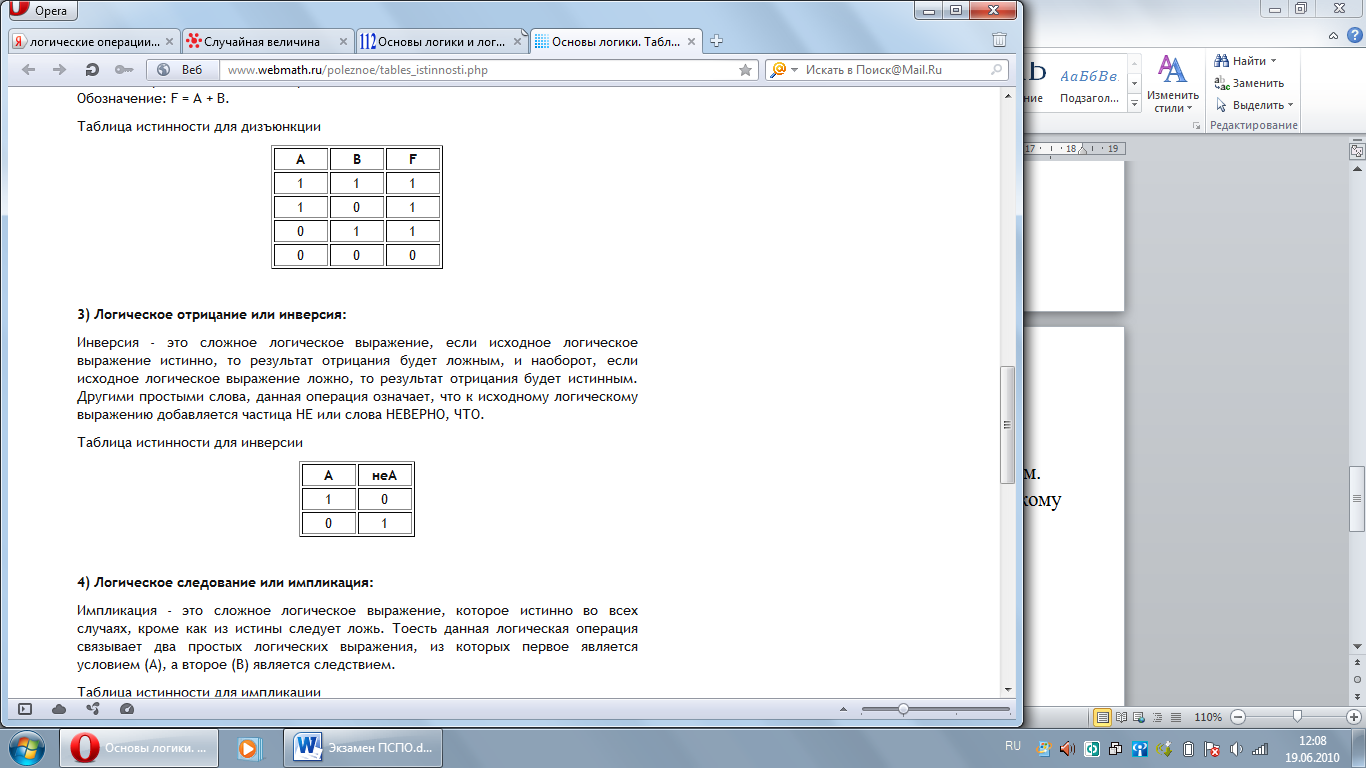
Task: Open the Windows Start menu
Action: [26, 747]
